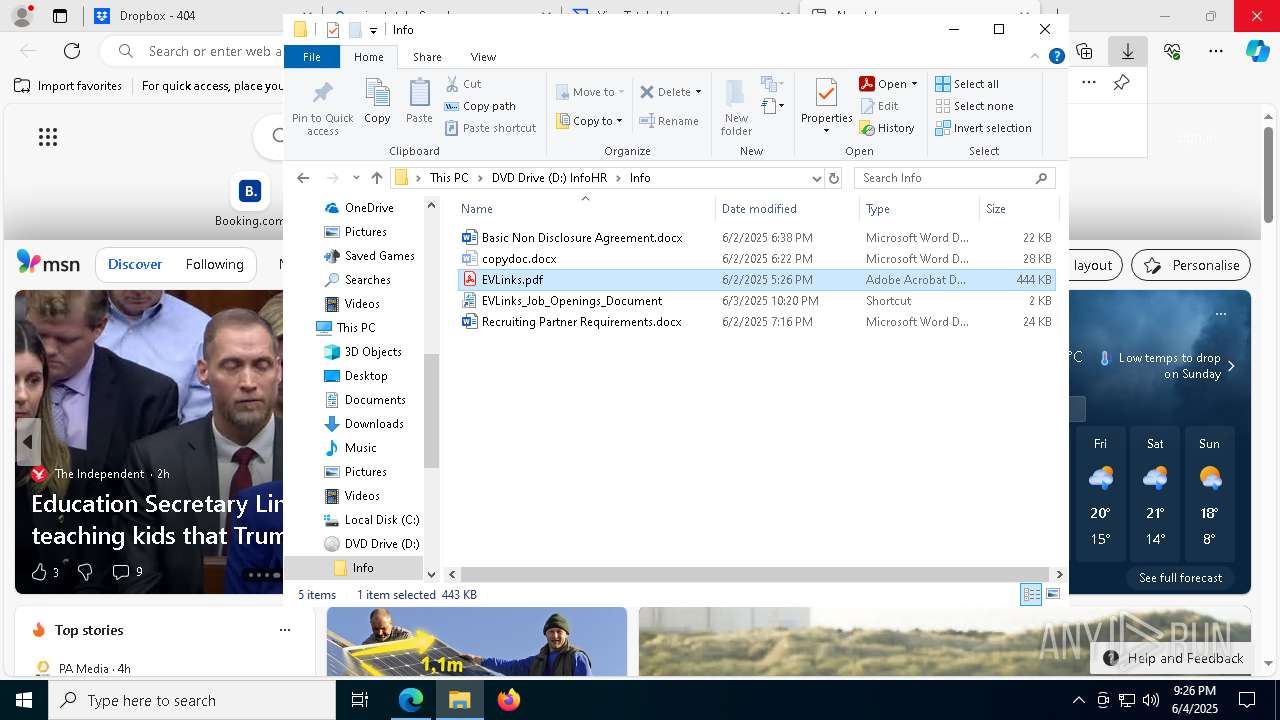Click navigation pane vertical scrollbar
The height and width of the screenshot is (720, 1280).
tap(432, 411)
